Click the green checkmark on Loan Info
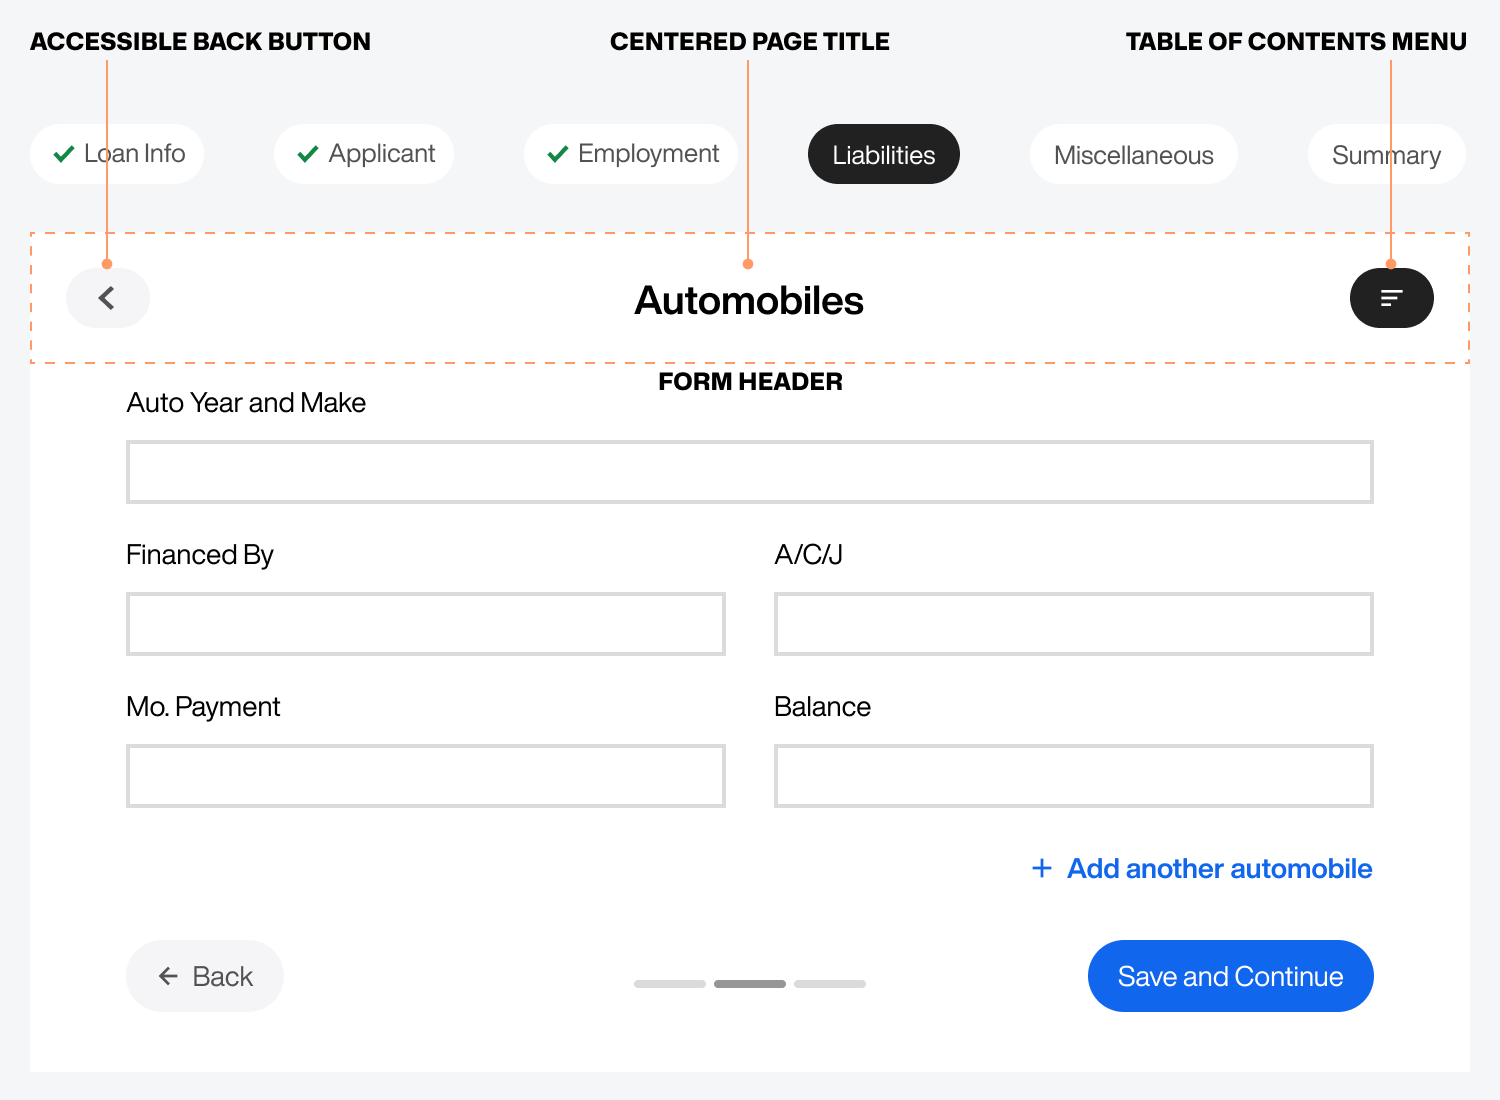Screen dimensions: 1500x1100 [64, 154]
